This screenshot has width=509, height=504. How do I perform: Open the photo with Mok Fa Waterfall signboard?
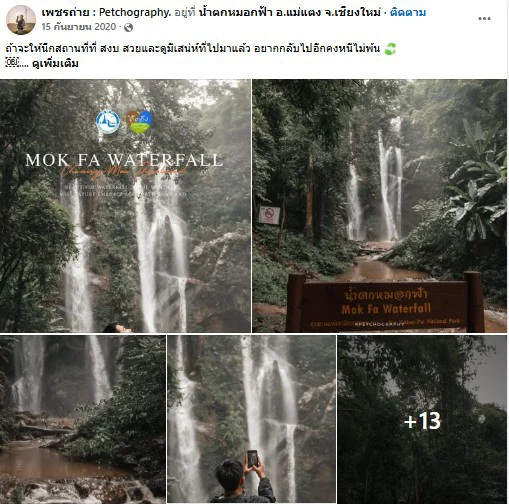tap(379, 206)
